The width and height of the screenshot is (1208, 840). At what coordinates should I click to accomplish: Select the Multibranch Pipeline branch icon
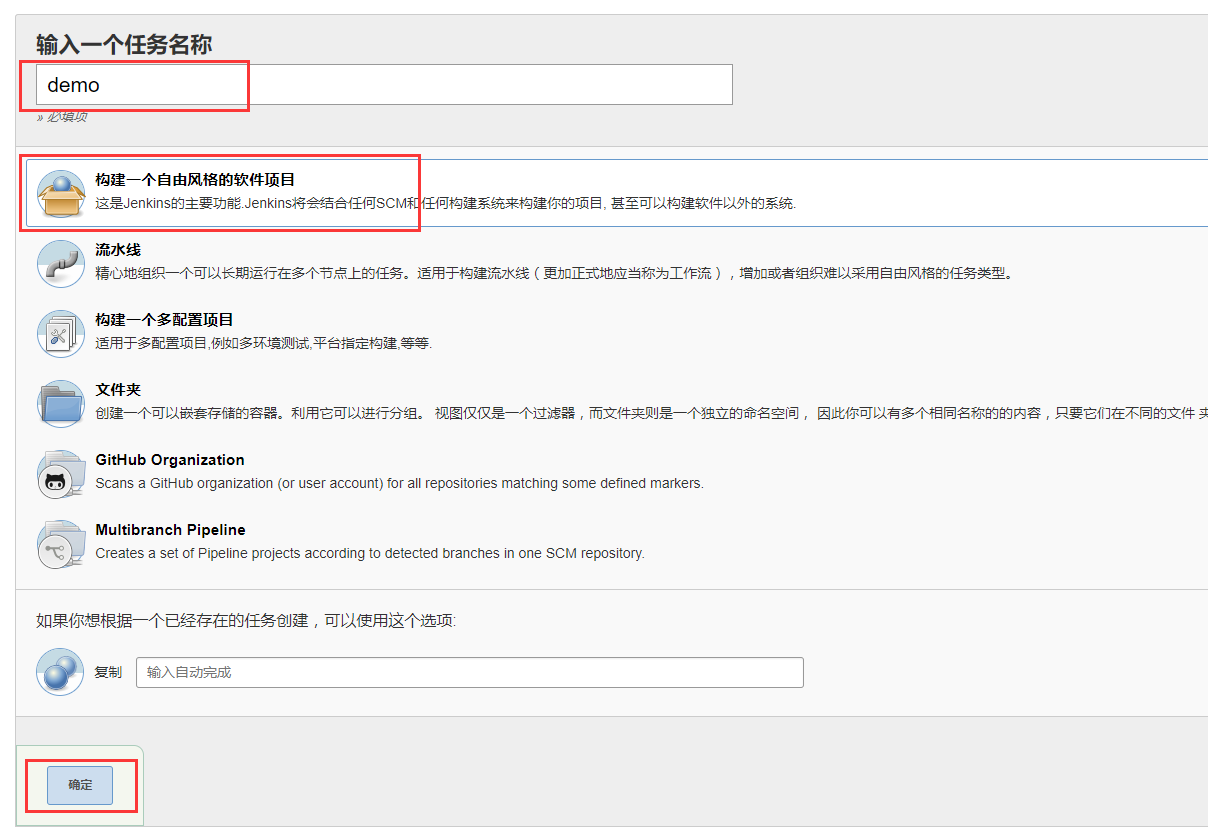61,544
